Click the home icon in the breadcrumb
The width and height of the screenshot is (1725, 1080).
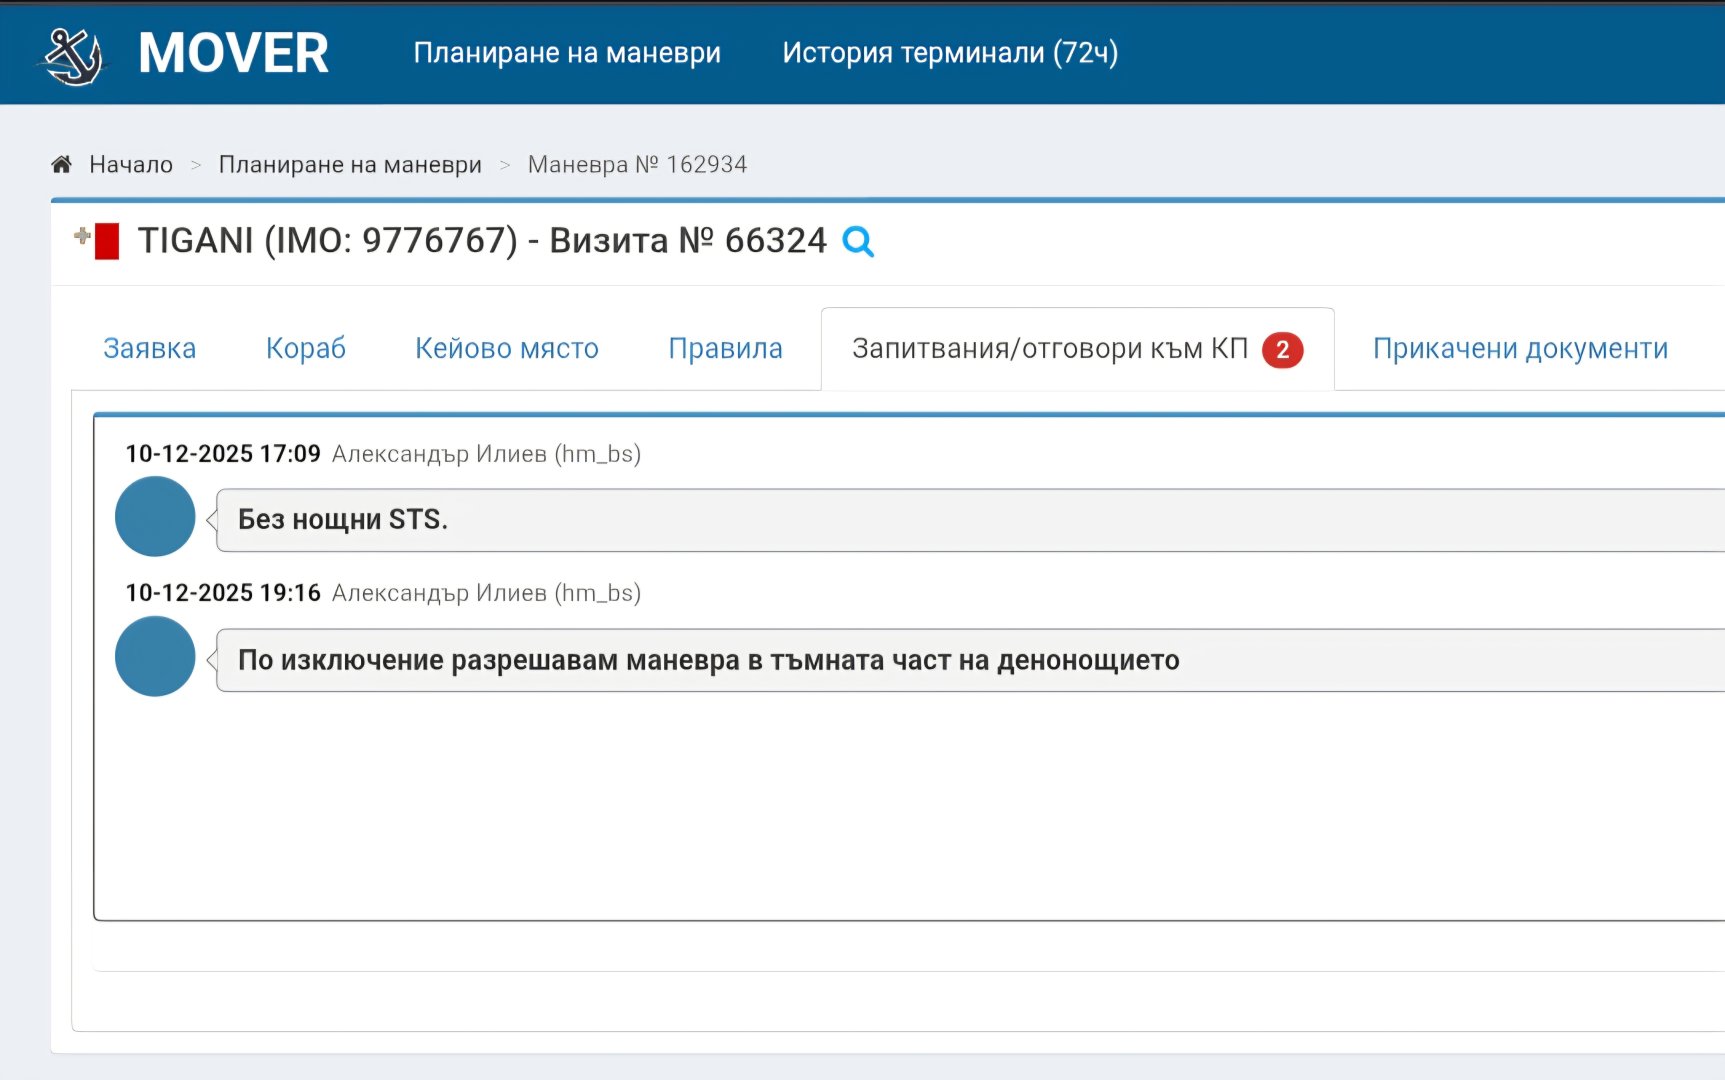[61, 163]
